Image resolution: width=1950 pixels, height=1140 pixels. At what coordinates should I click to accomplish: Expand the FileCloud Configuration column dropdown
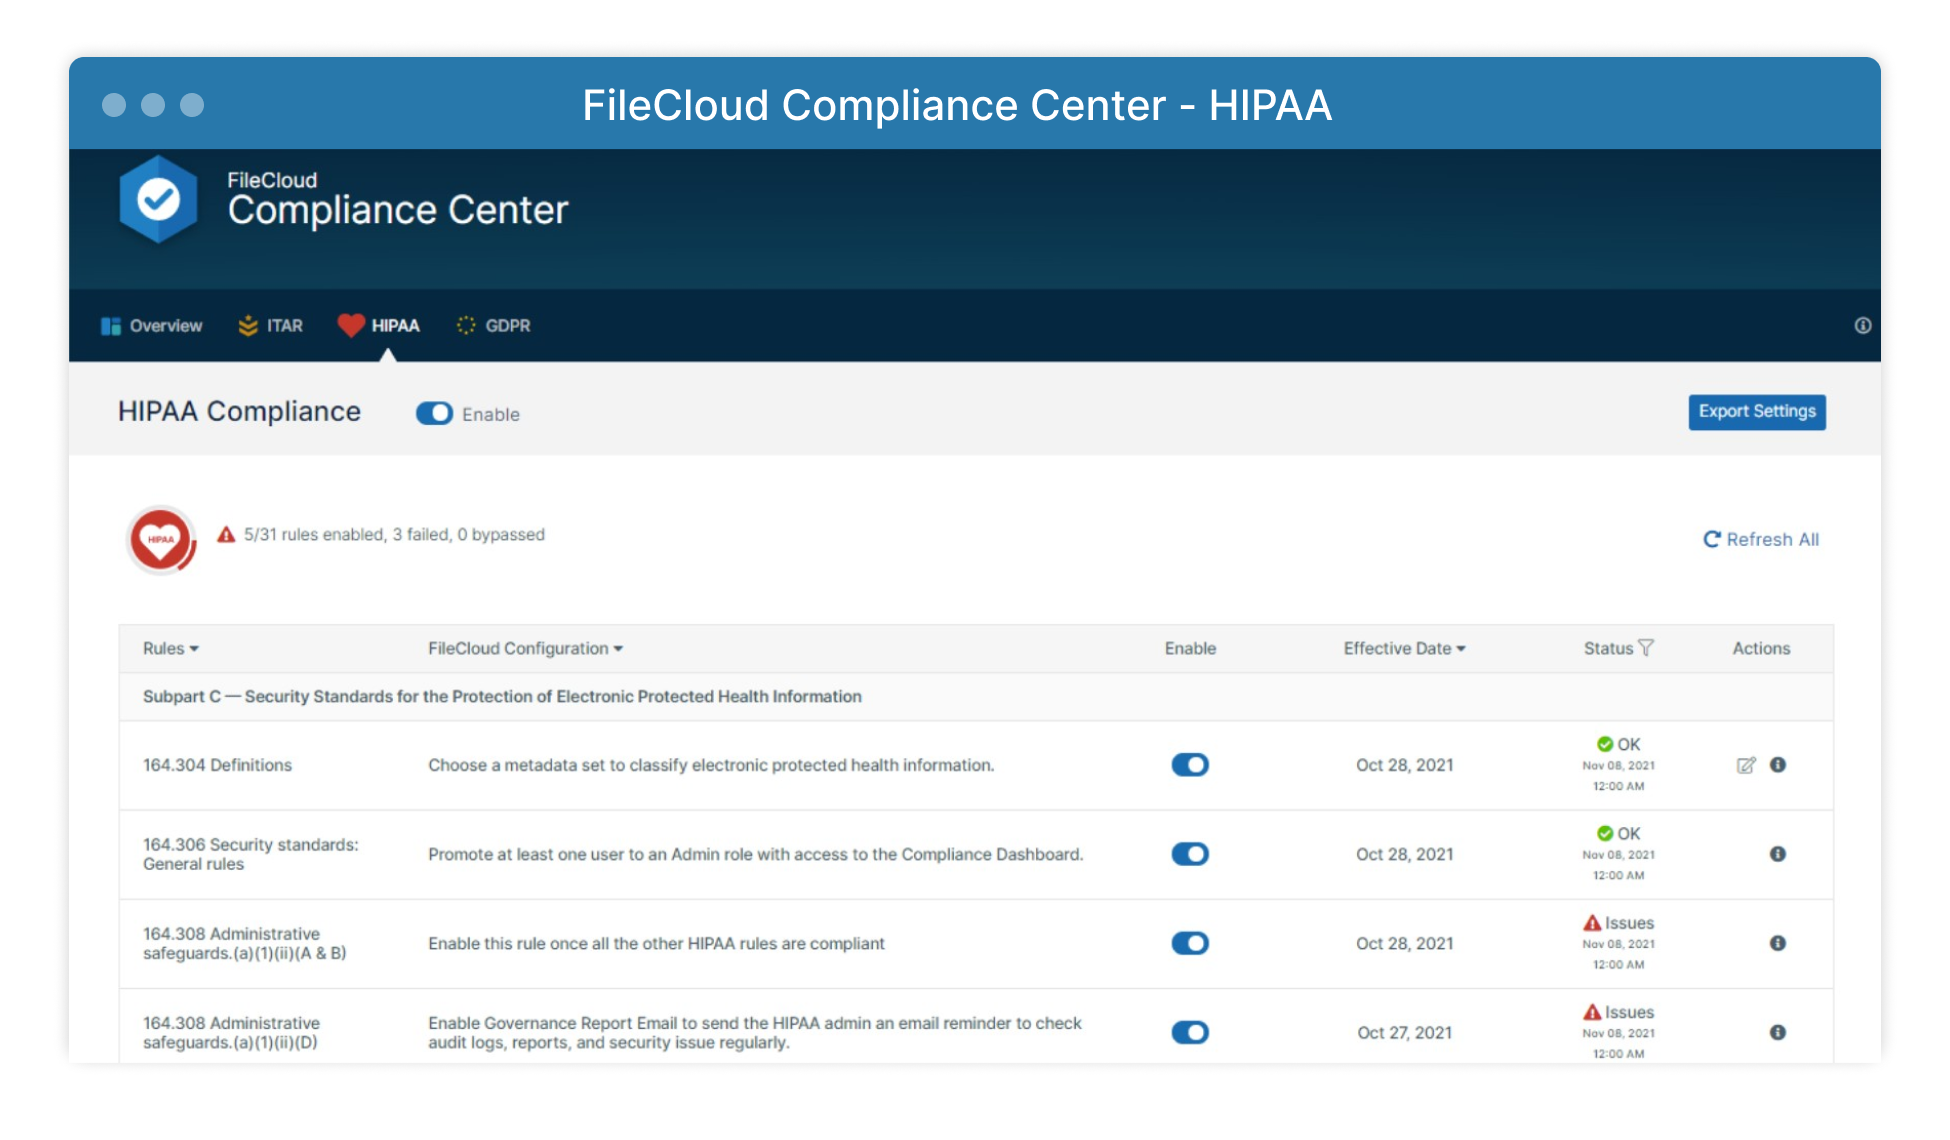(525, 649)
